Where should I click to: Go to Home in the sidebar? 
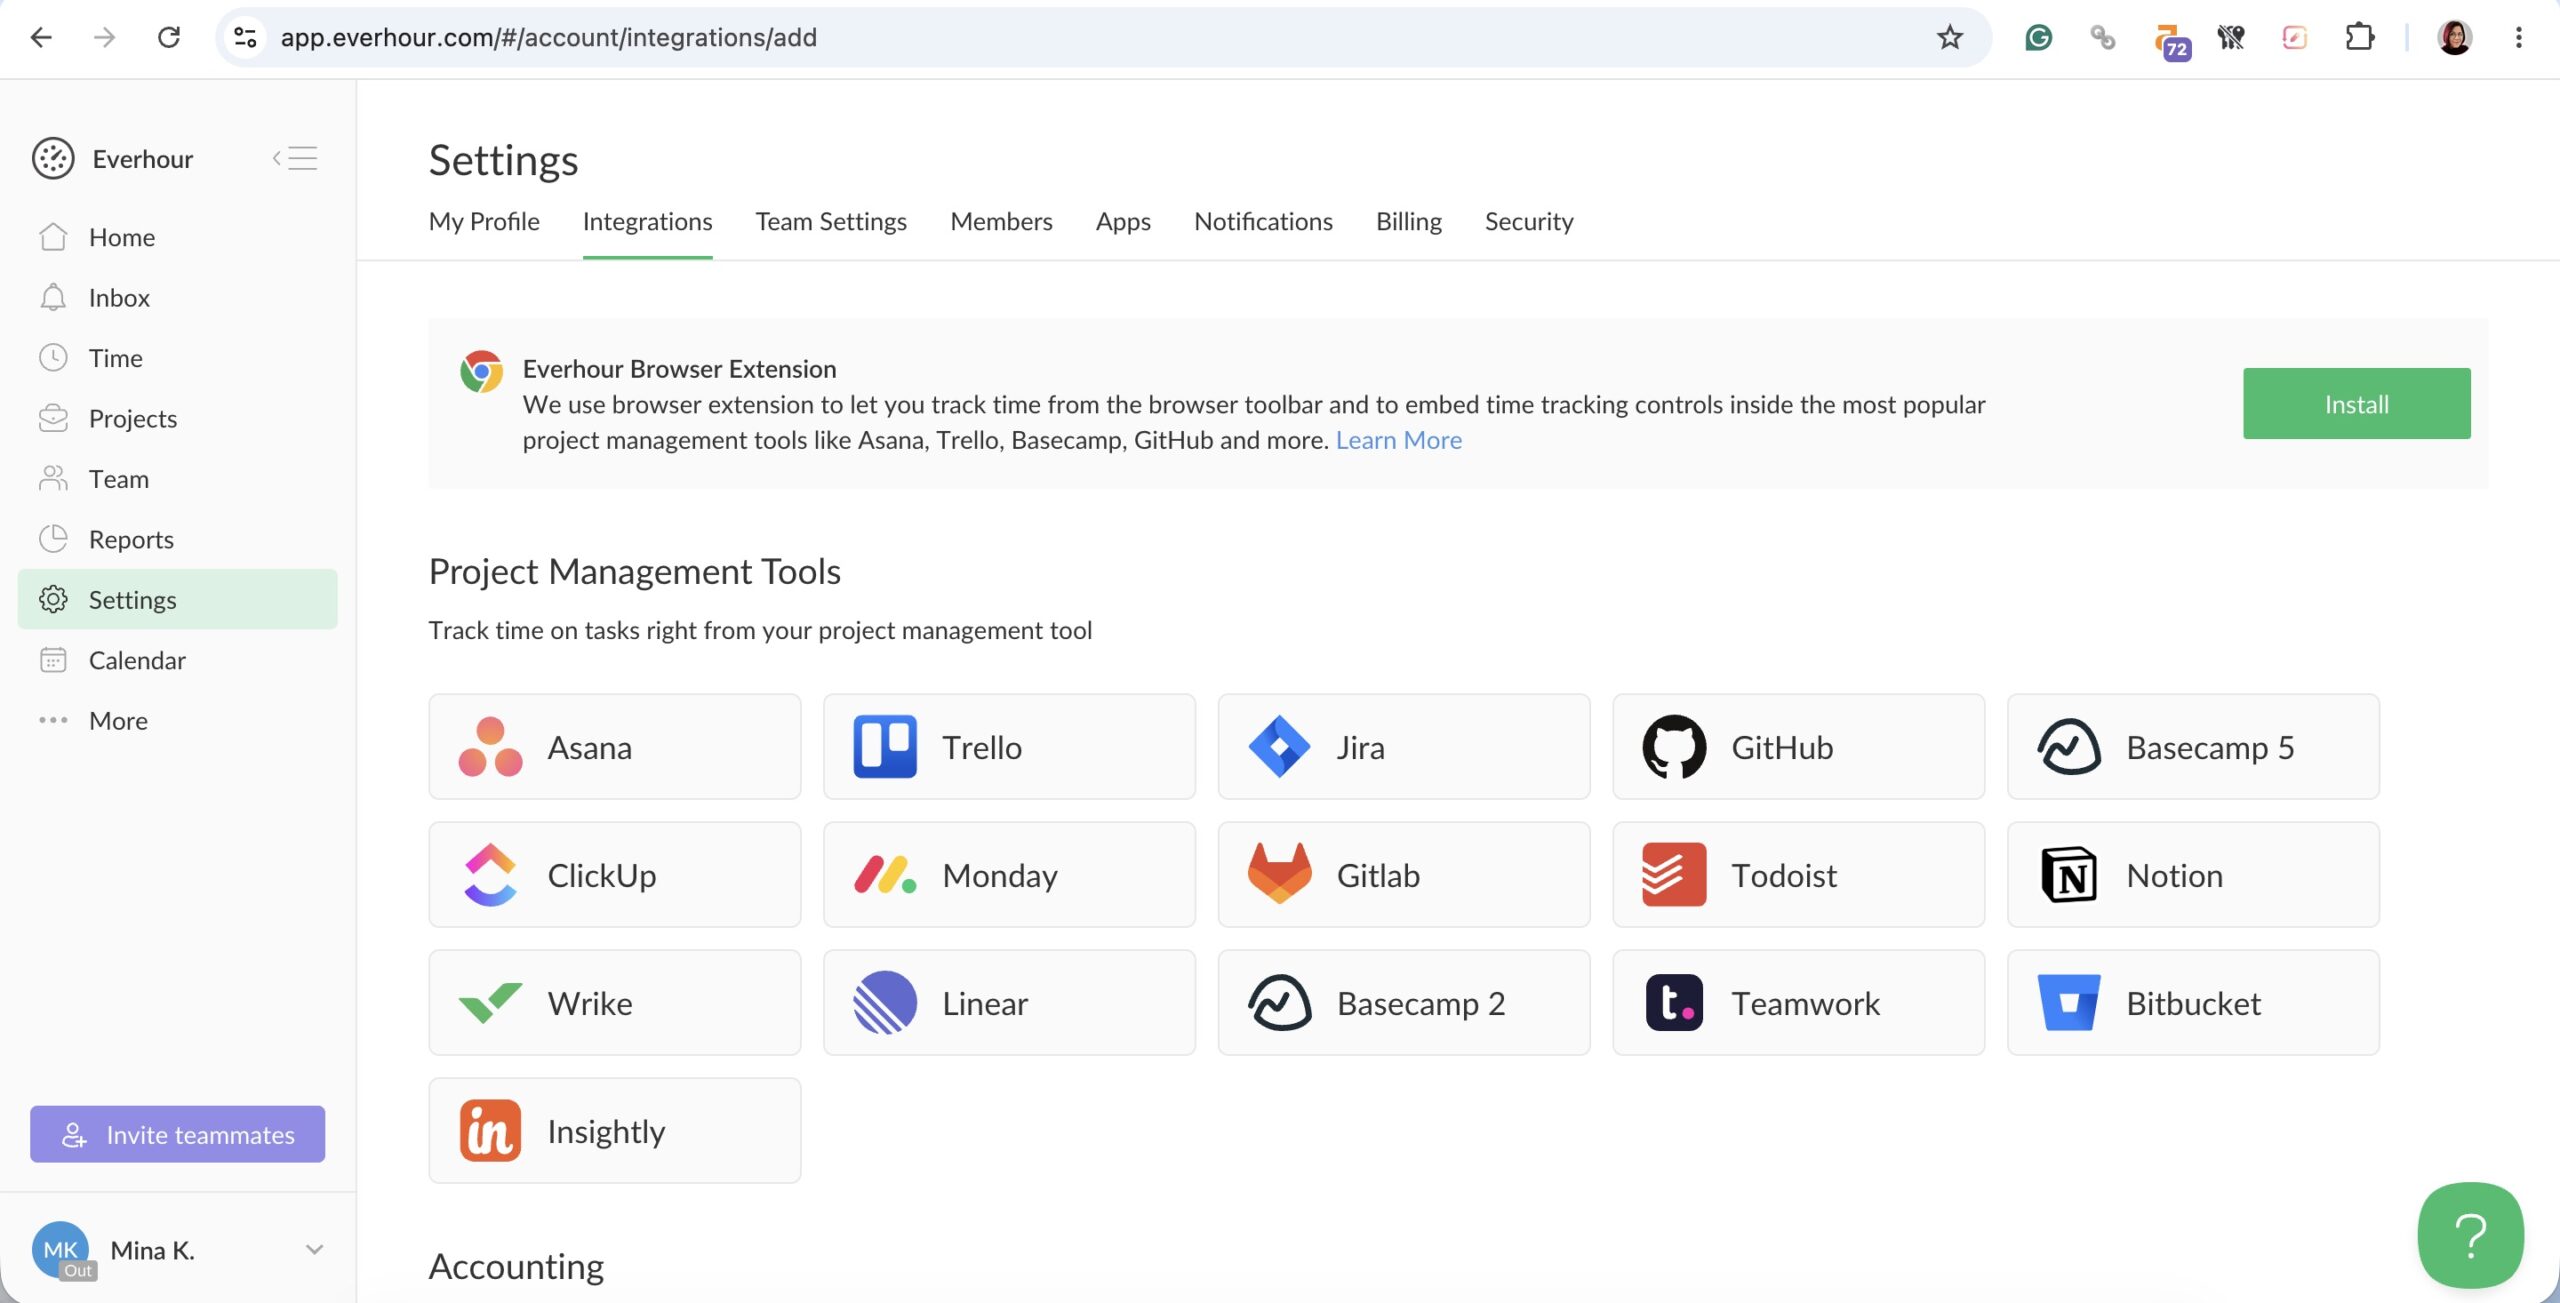pyautogui.click(x=178, y=237)
